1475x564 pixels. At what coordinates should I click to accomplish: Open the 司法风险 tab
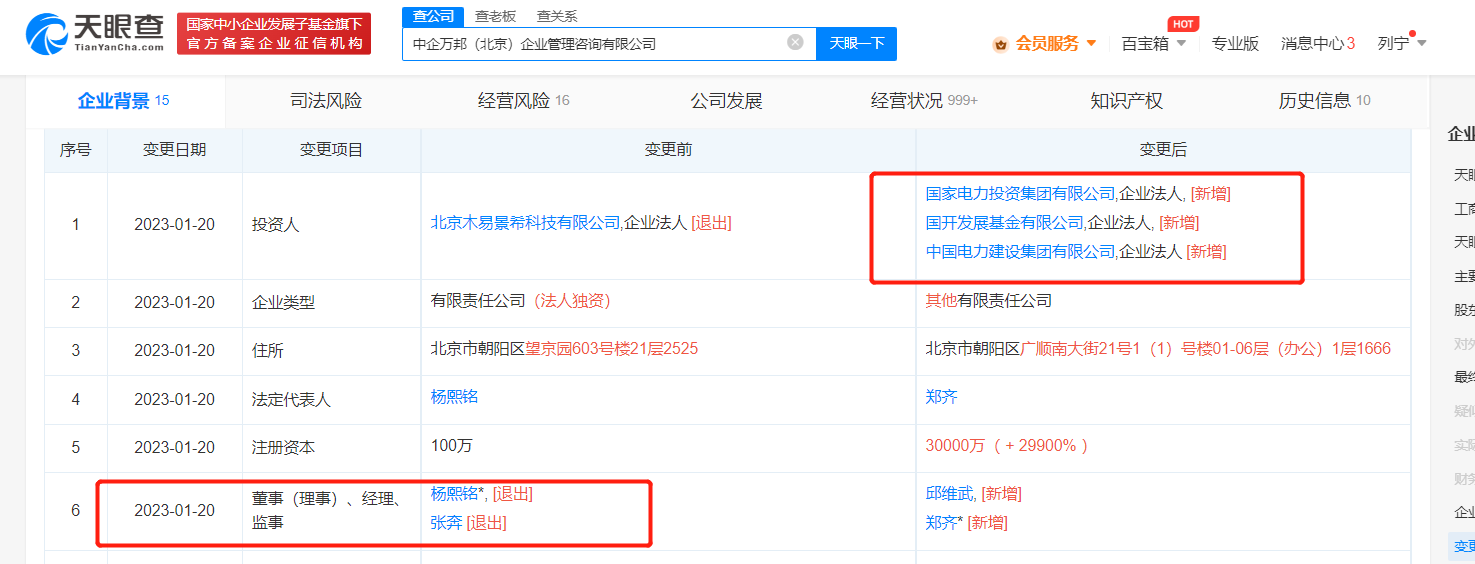[x=326, y=101]
